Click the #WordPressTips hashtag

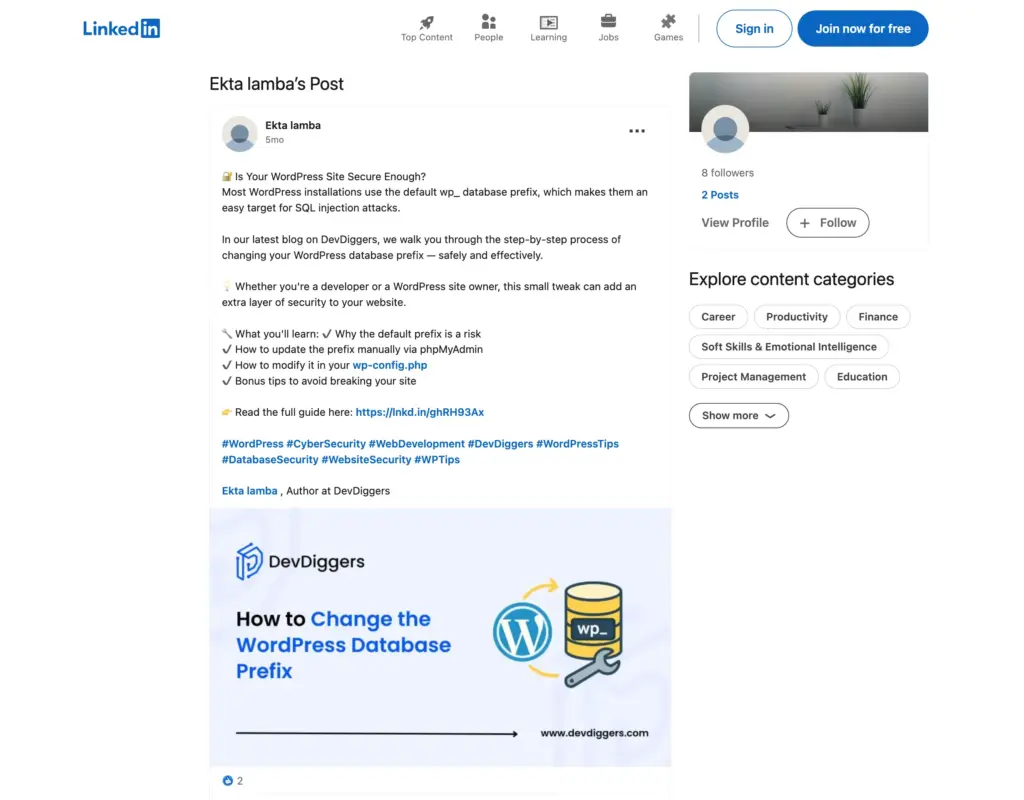[x=577, y=443]
